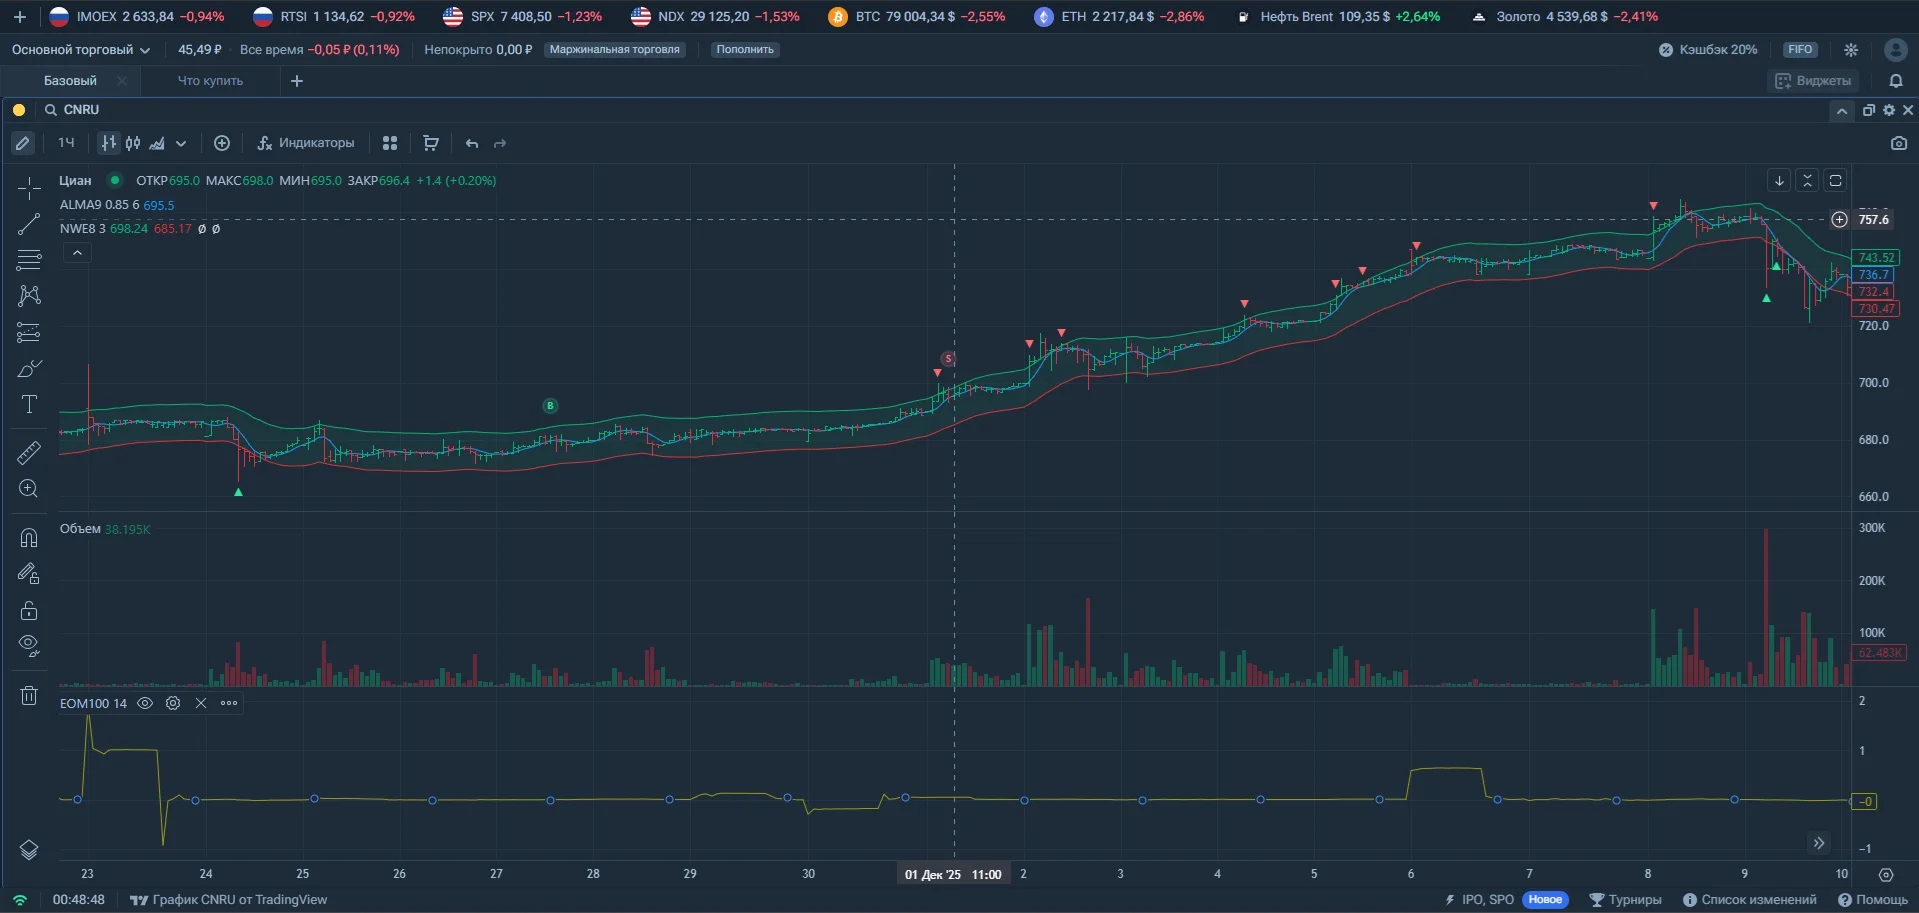Collapse the indicator legend chevron
The height and width of the screenshot is (913, 1919).
(x=77, y=253)
